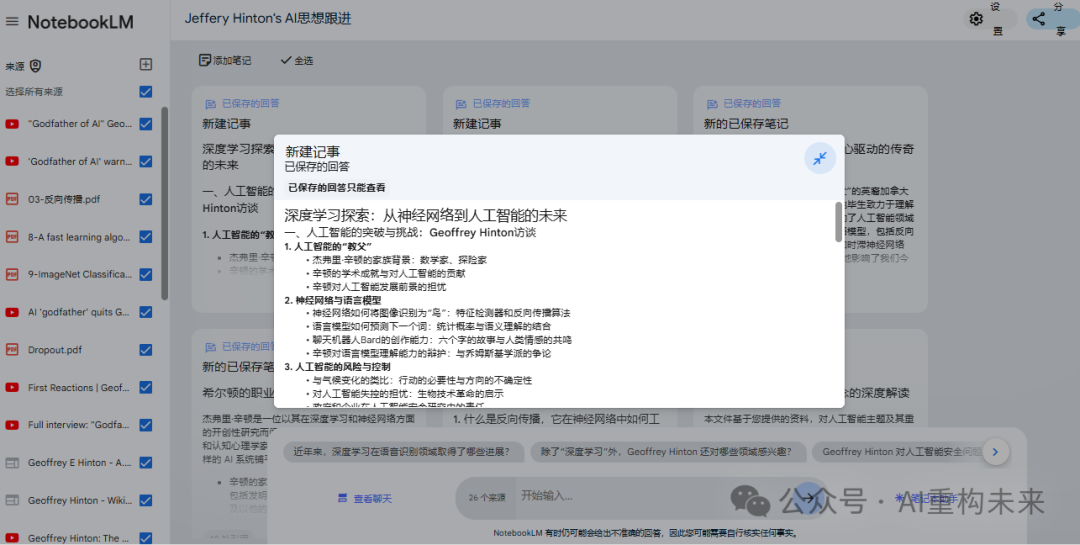The height and width of the screenshot is (545, 1080).
Task: Click section title 1. 人工智能的"教父"
Action: [x=328, y=246]
